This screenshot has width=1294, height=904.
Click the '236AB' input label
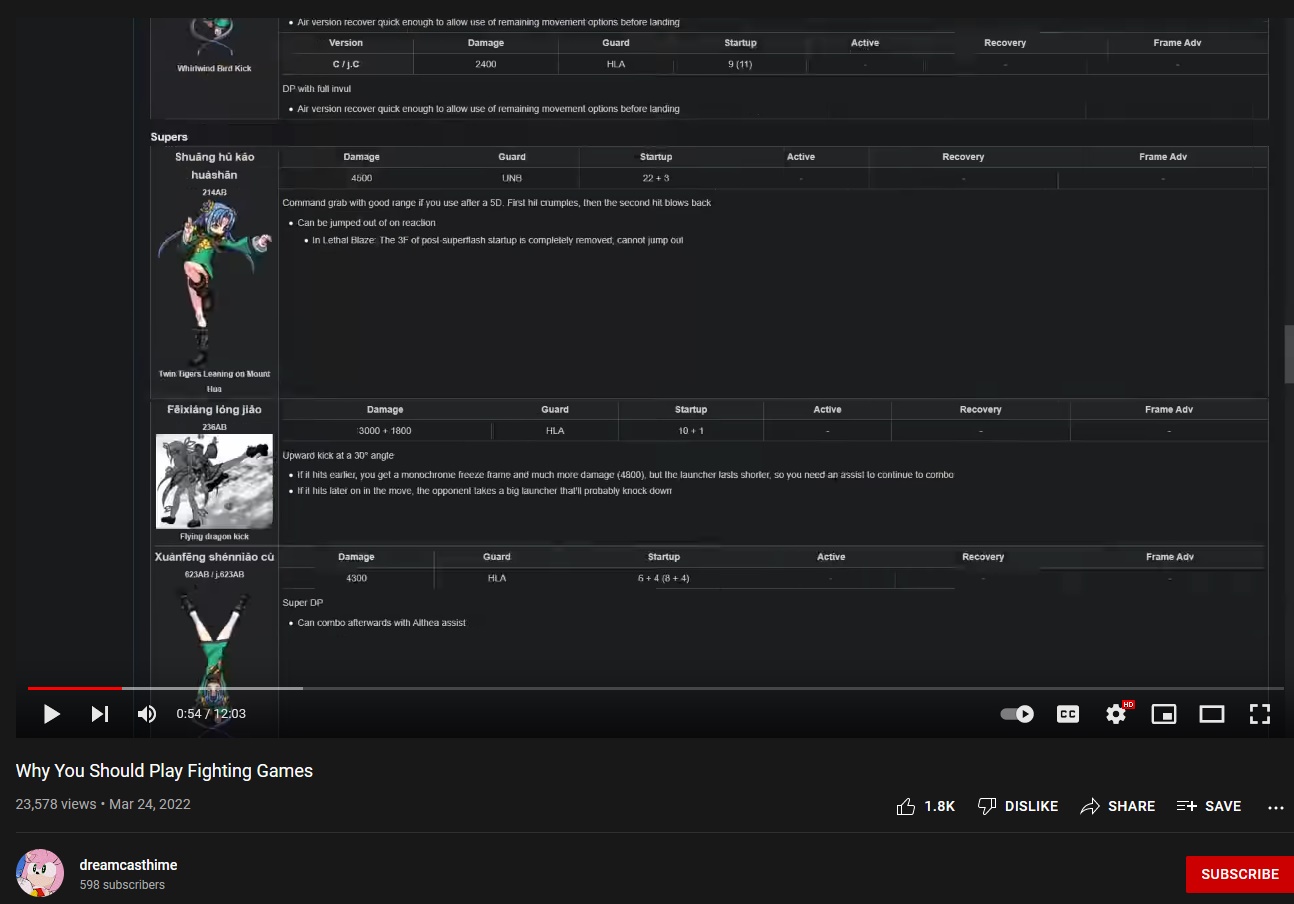[x=214, y=427]
